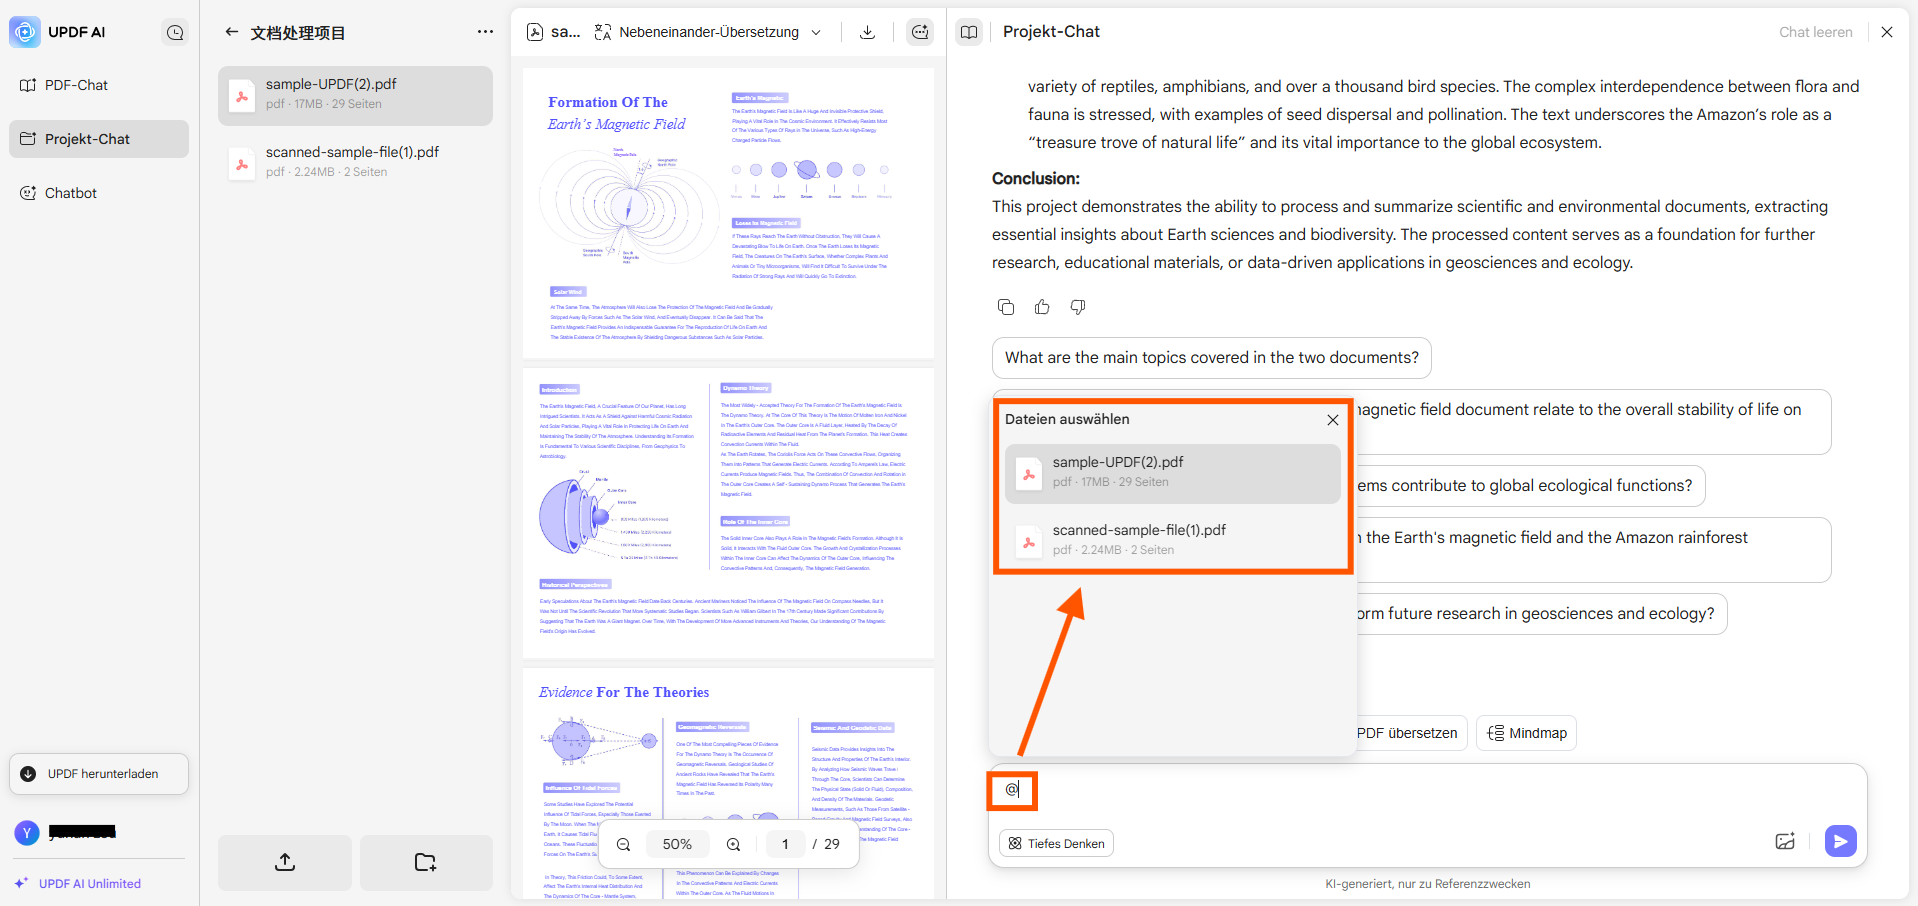
Task: Focus the chat message input field
Action: pos(1428,790)
